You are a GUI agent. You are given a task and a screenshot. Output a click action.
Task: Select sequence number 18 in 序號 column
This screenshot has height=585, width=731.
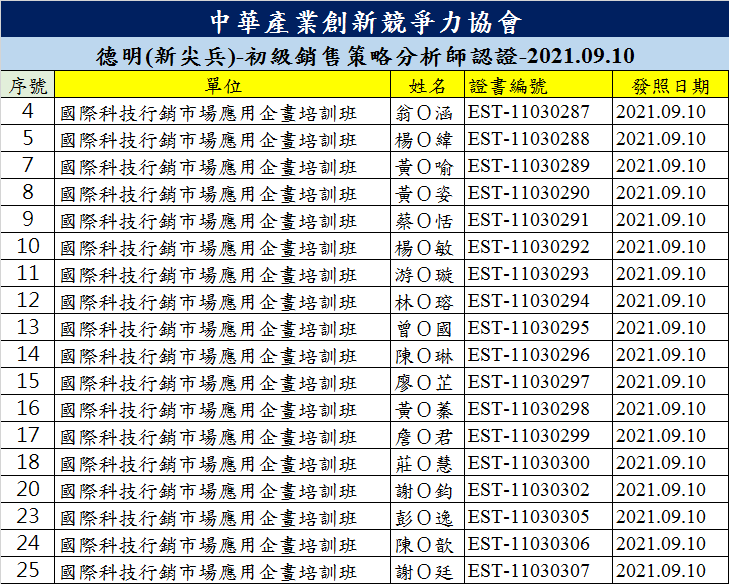28,462
